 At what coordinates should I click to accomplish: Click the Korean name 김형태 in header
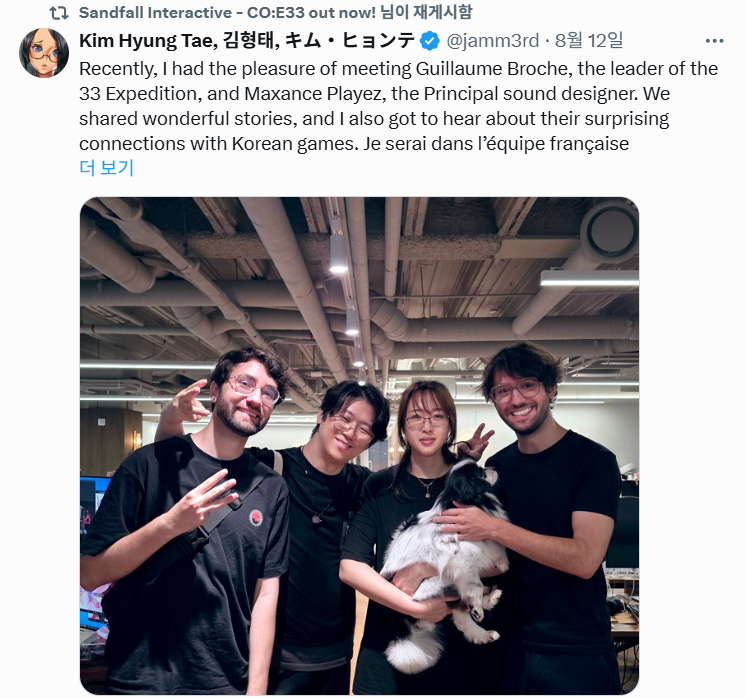[251, 41]
